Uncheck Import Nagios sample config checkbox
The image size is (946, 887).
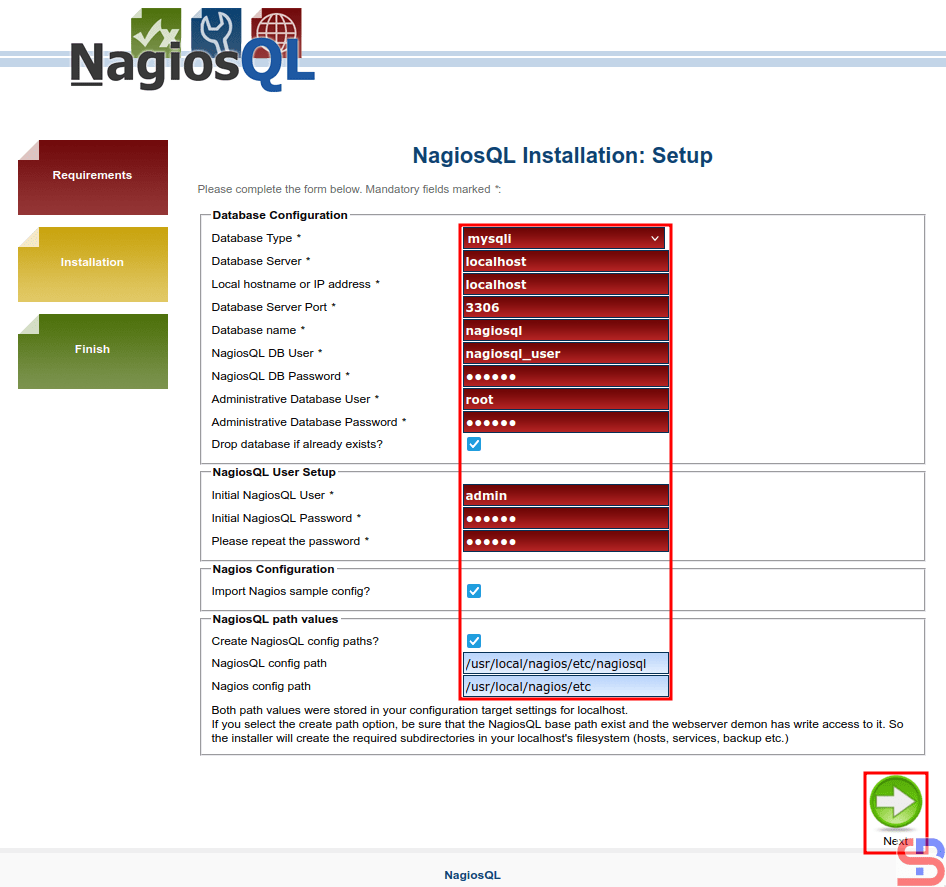coord(474,591)
